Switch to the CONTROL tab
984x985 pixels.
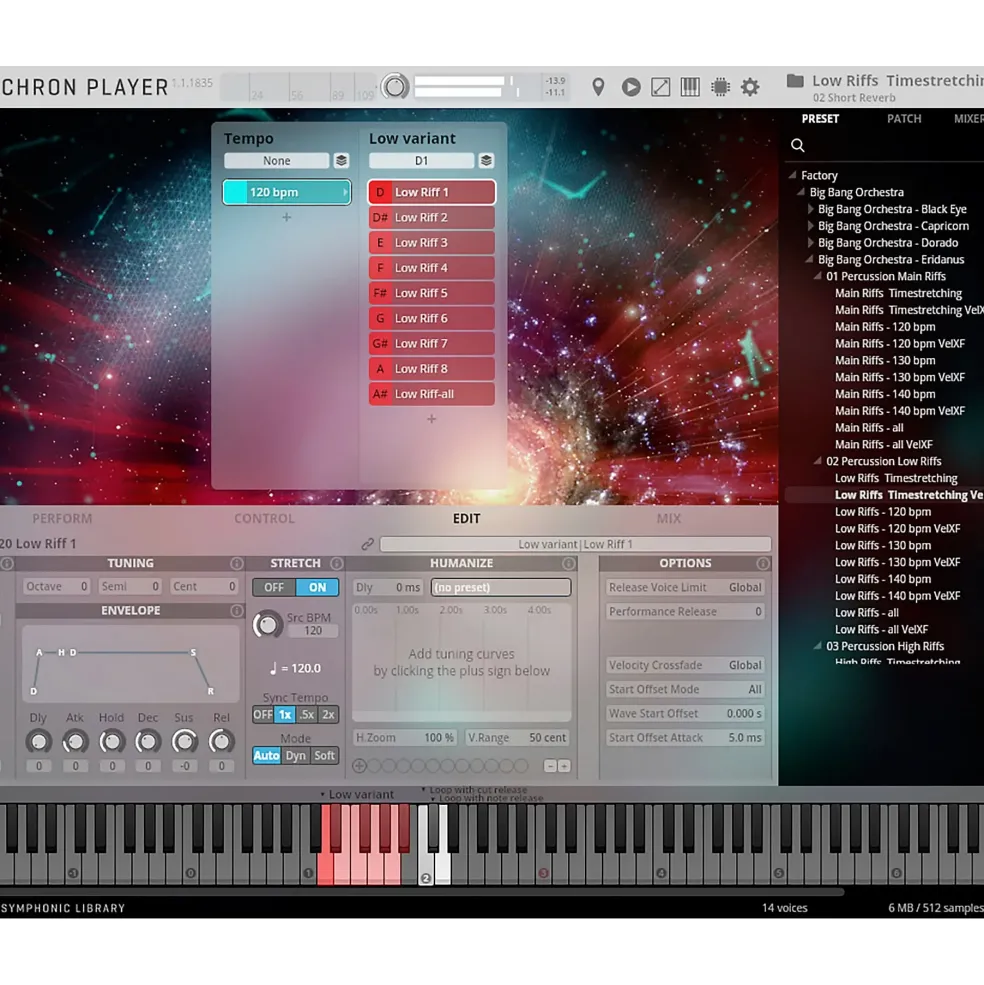(264, 519)
